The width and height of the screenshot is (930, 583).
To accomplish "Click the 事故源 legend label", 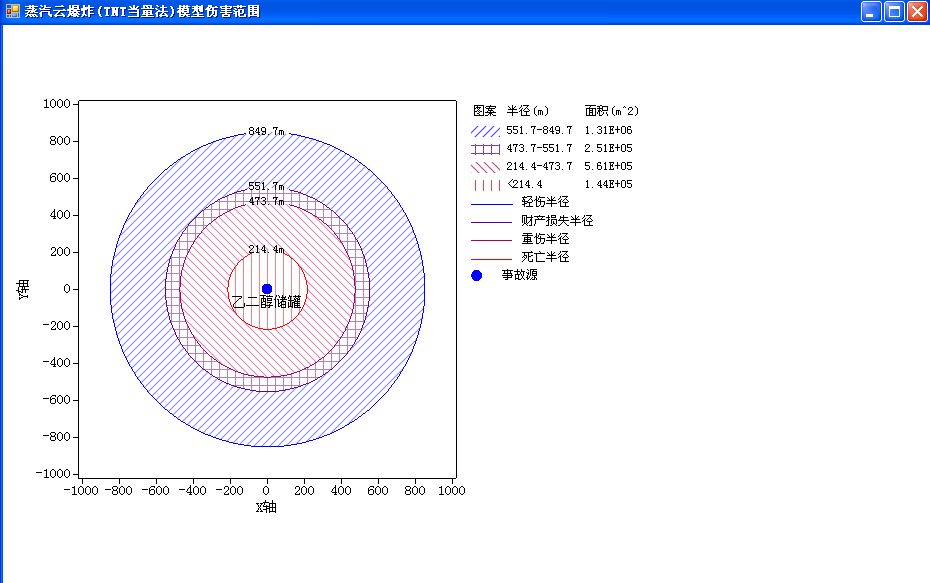I will coord(520,275).
